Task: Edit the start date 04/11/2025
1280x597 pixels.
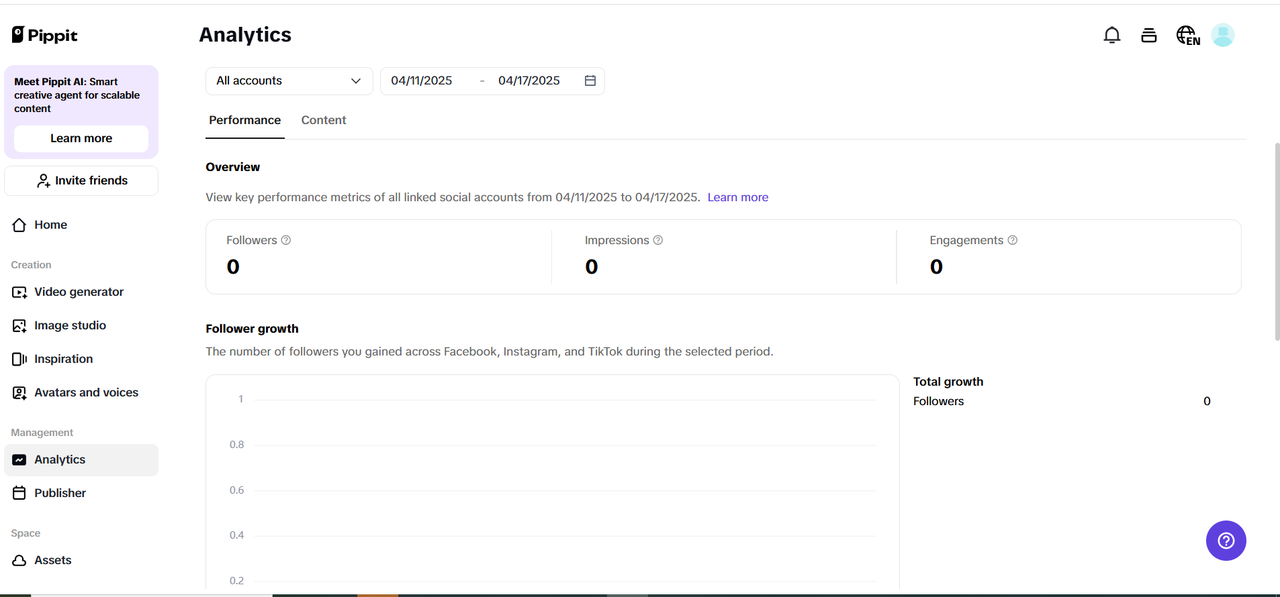Action: click(x=422, y=81)
